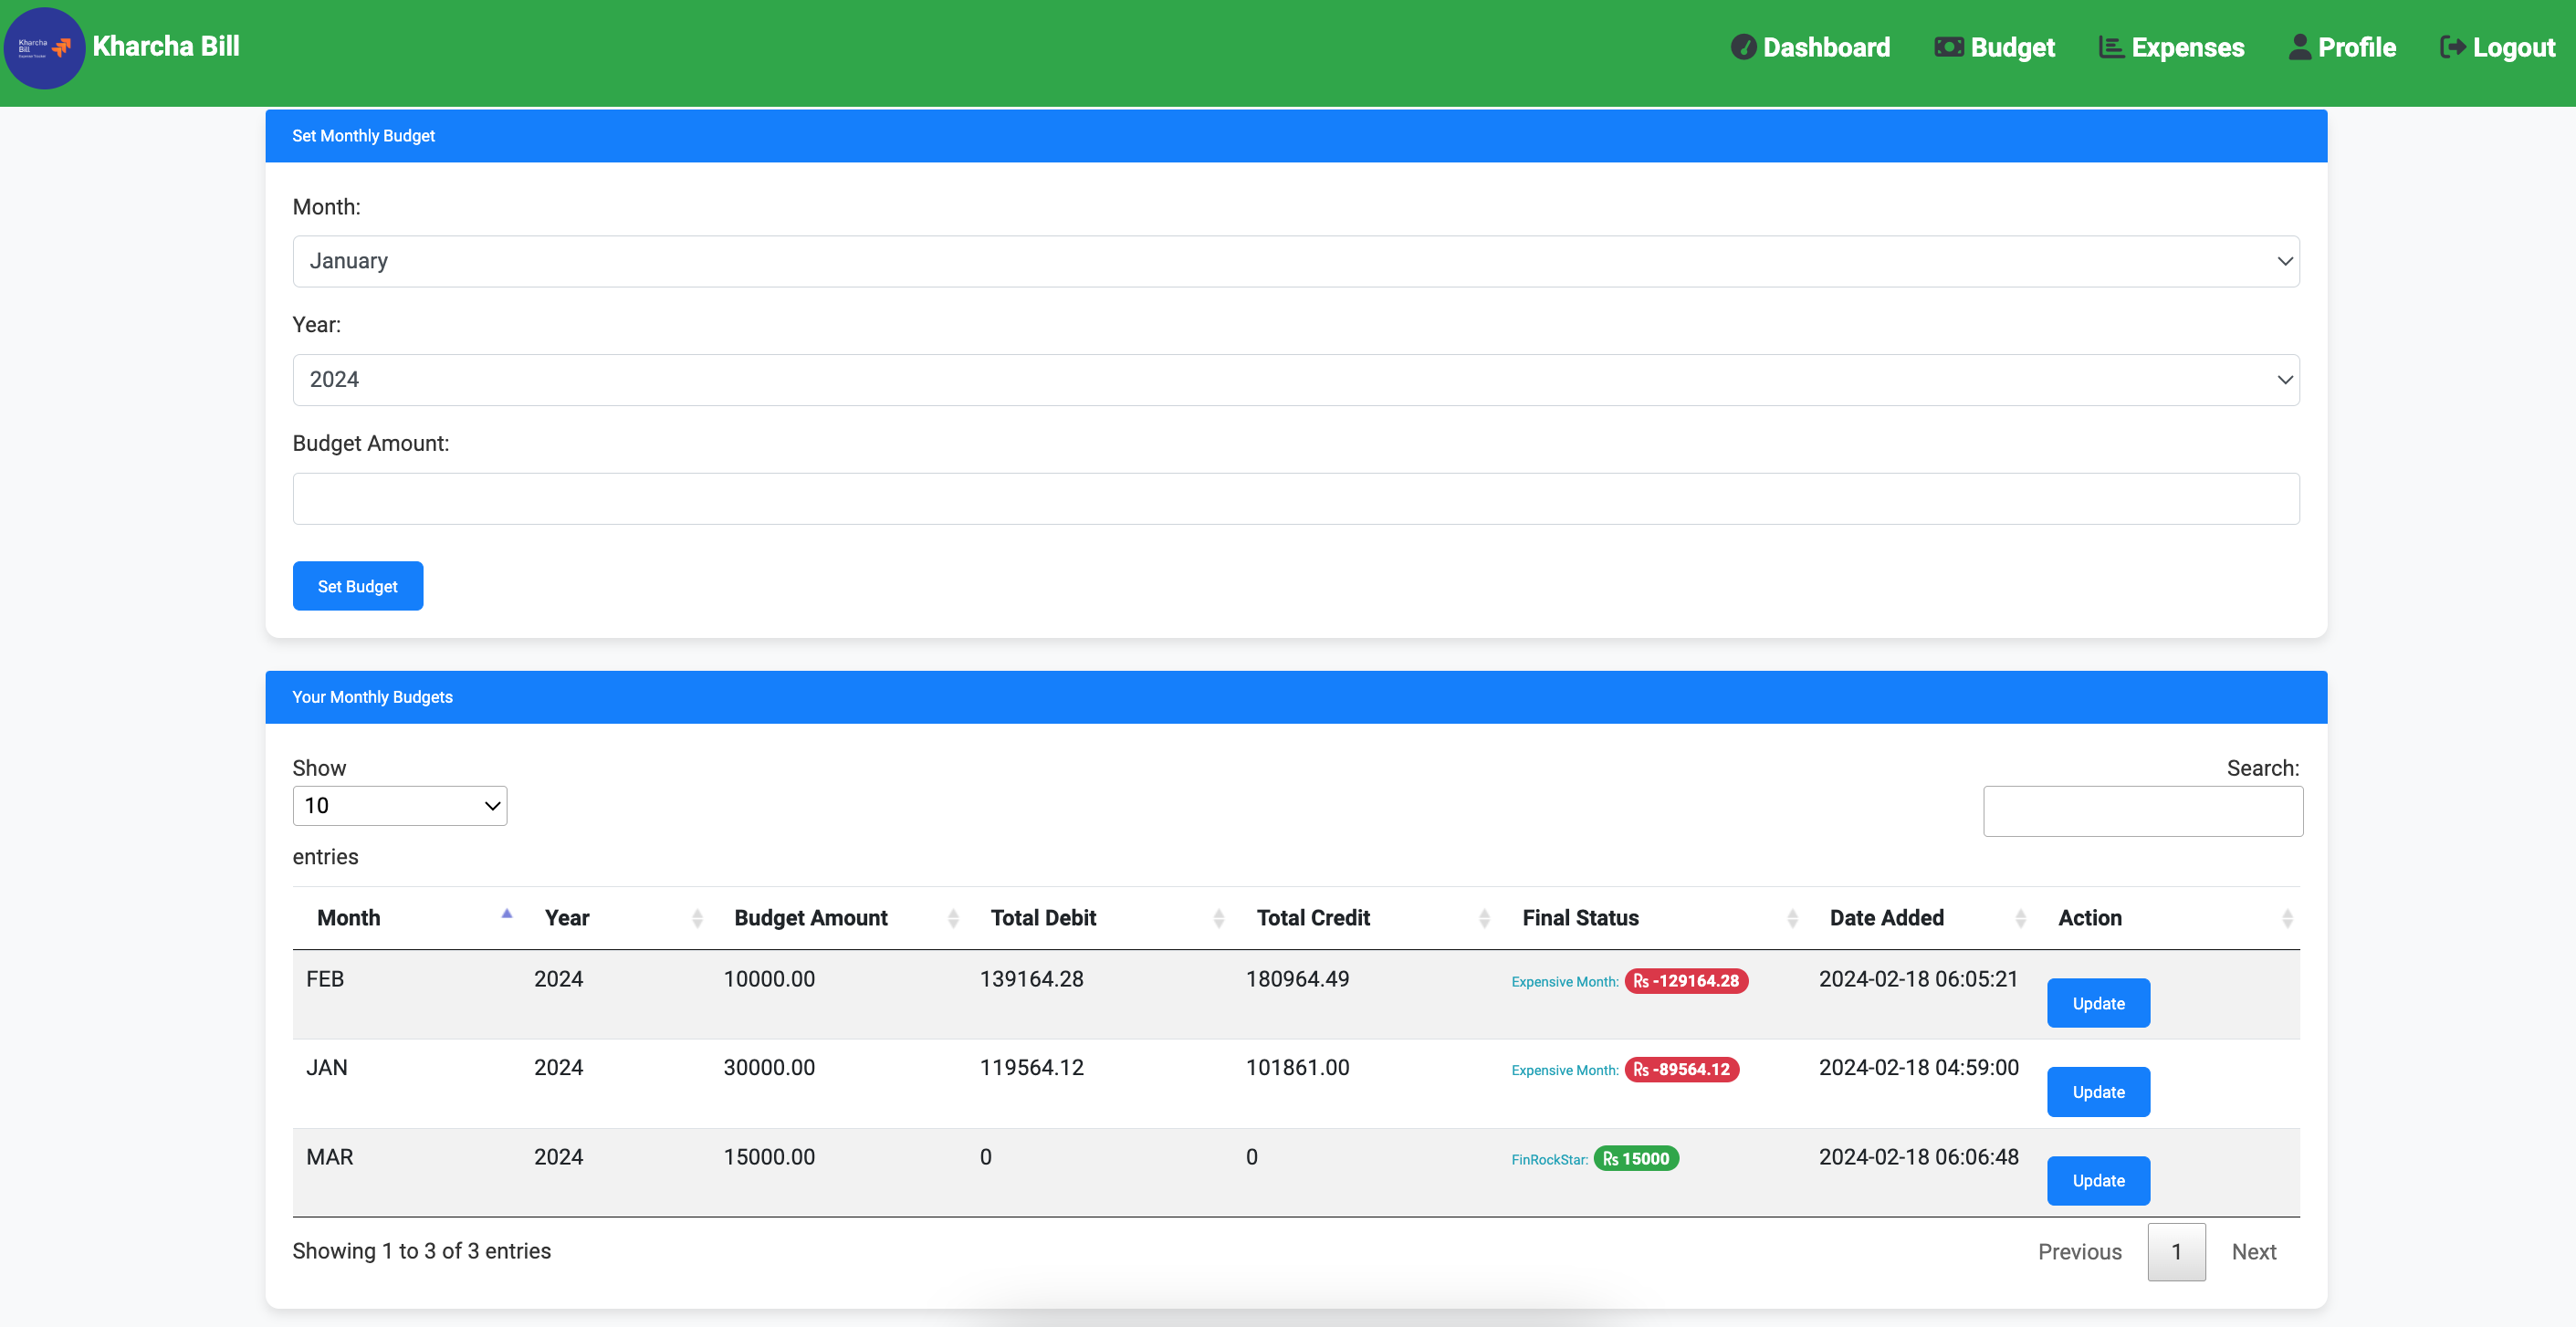Click Update for the FEB row
Viewport: 2576px width, 1327px height.
tap(2097, 1003)
